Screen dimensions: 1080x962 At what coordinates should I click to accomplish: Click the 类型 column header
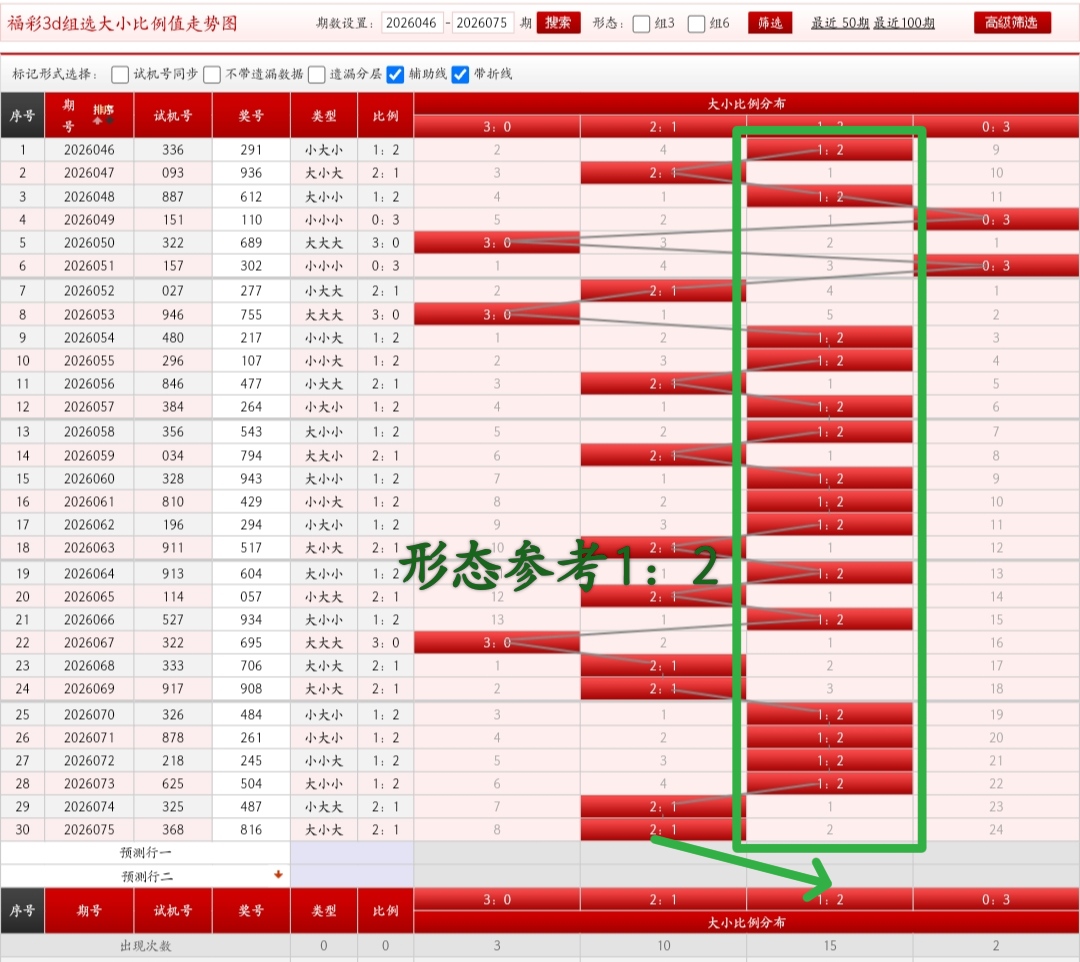324,116
